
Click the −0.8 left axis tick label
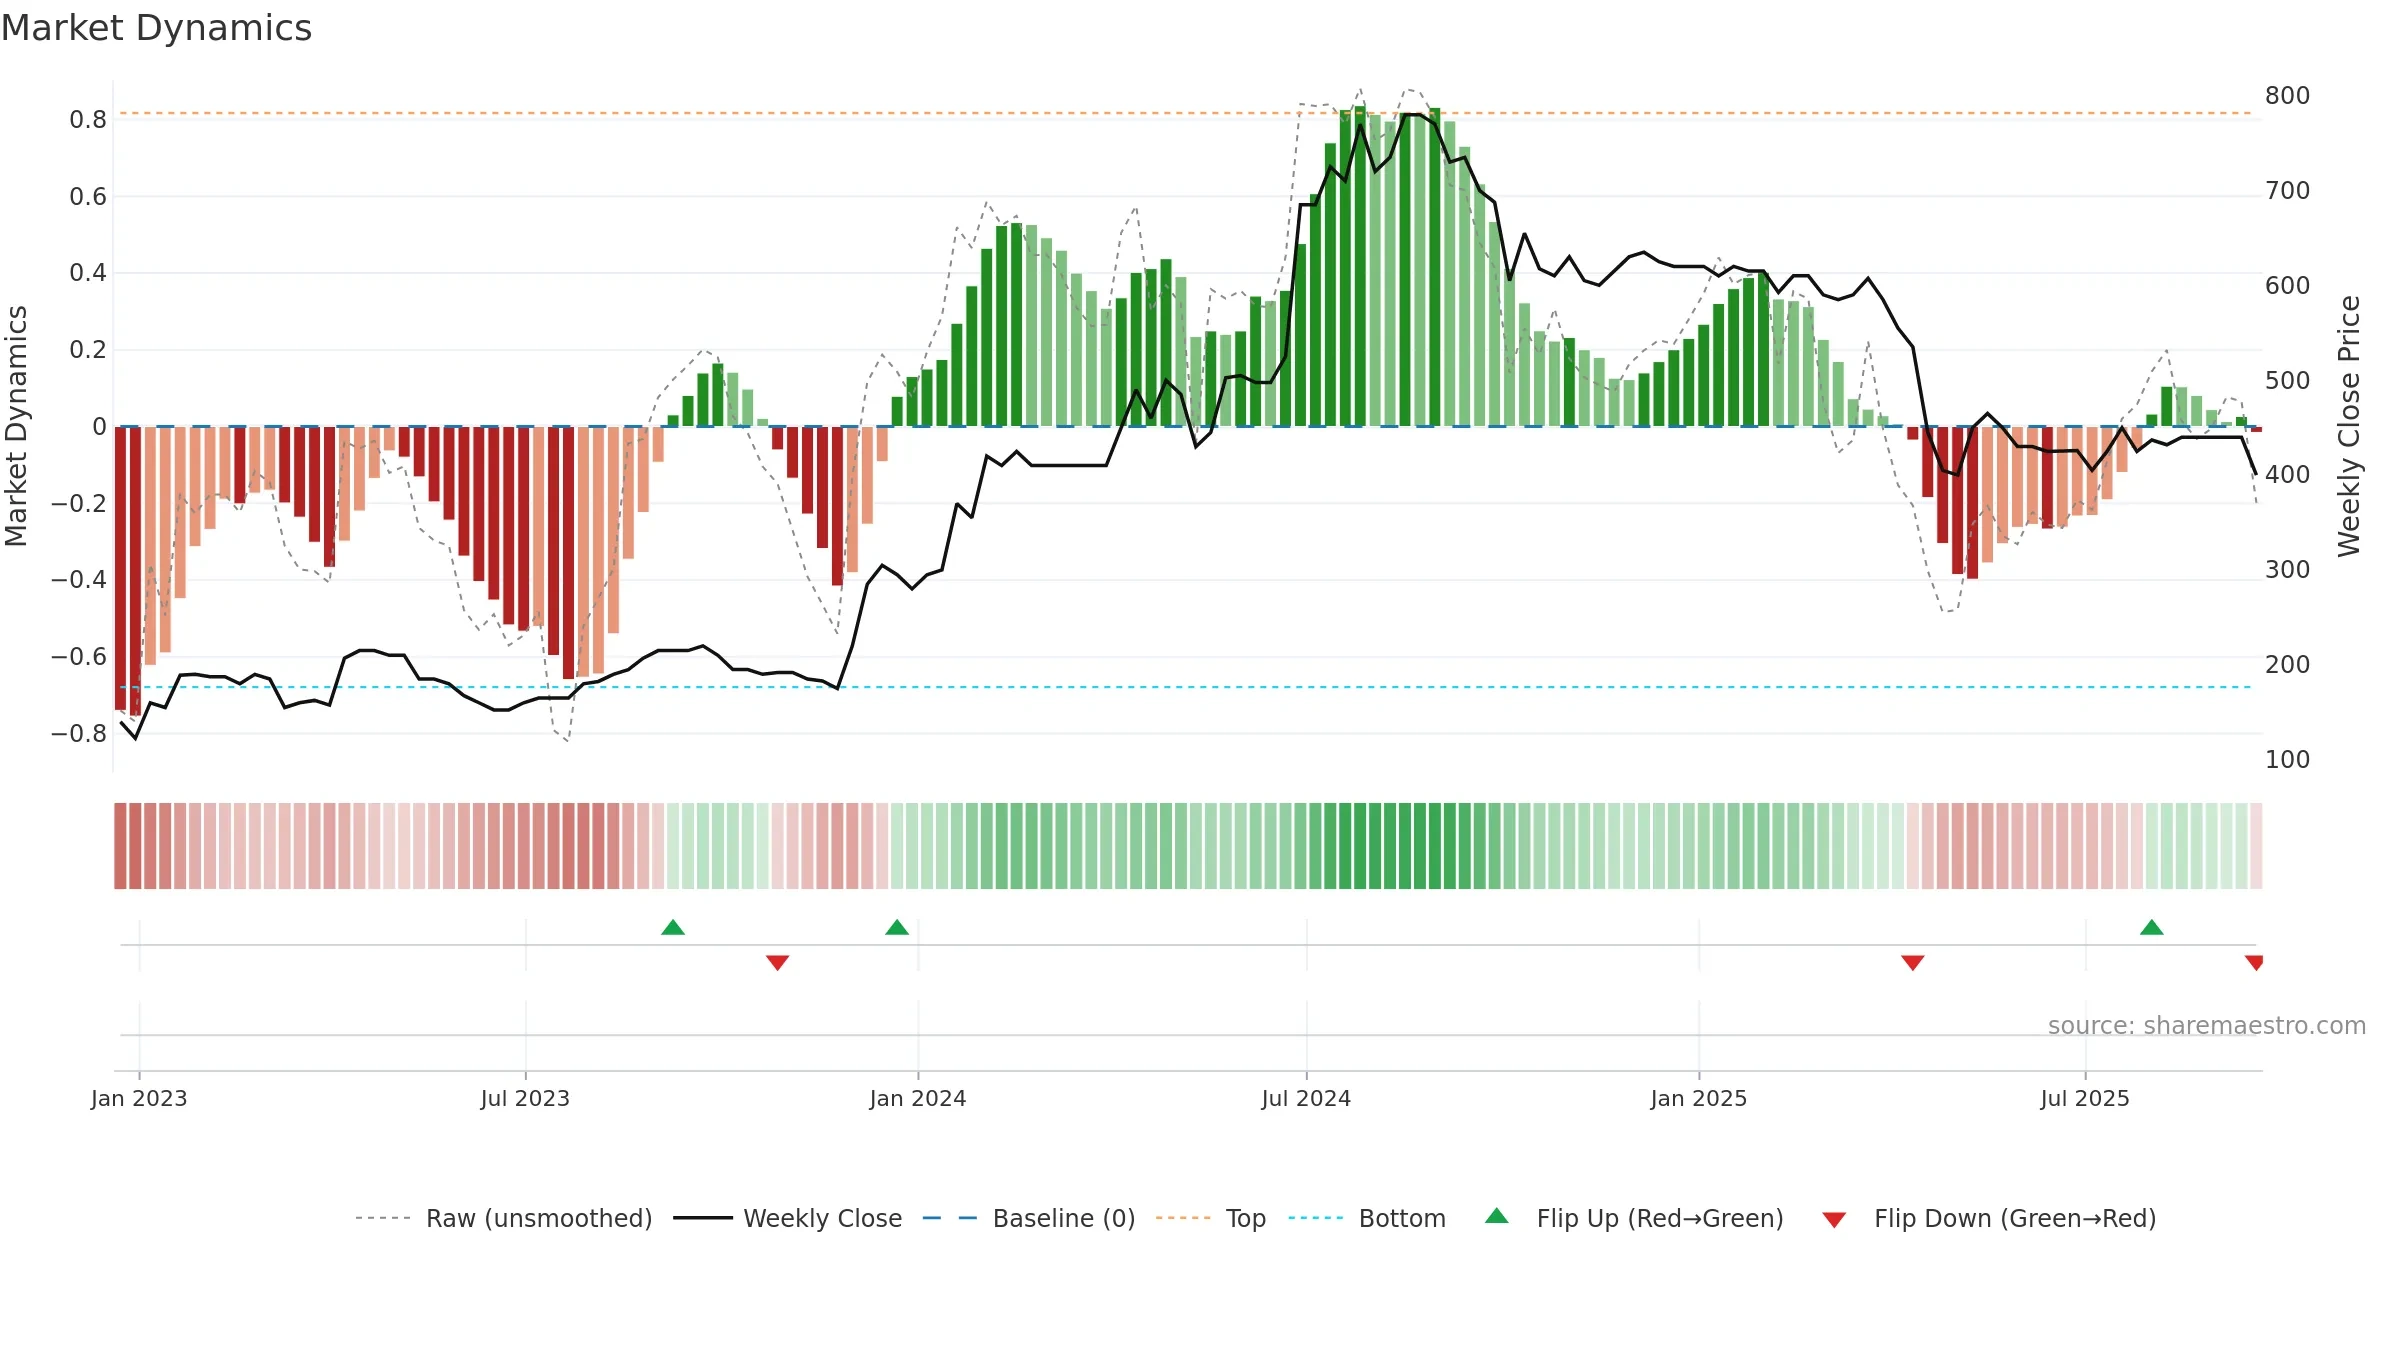point(79,734)
